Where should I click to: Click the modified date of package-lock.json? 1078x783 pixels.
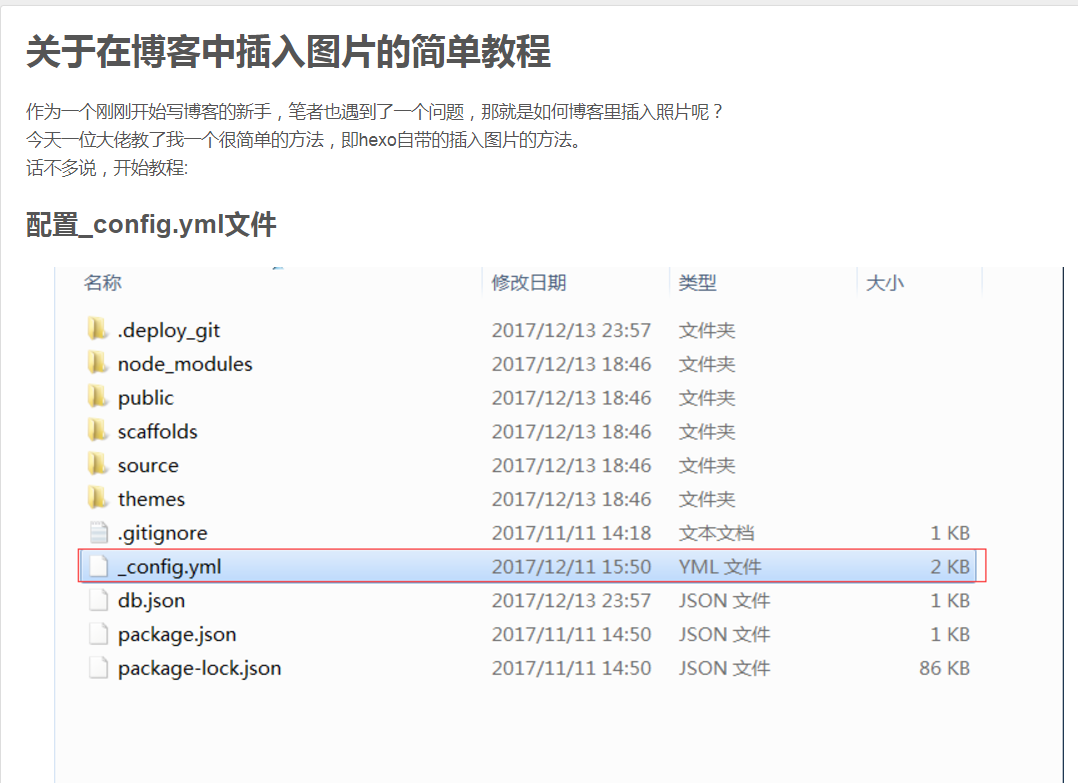(571, 668)
